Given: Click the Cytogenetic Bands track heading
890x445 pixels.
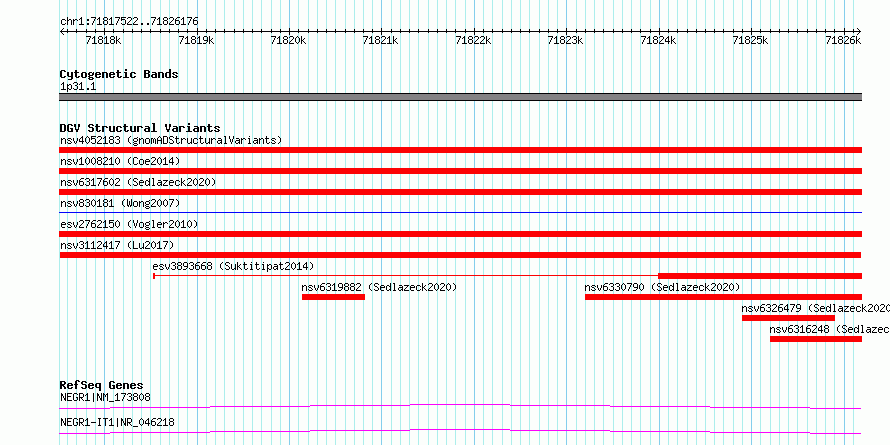Looking at the screenshot, I should pos(119,74).
